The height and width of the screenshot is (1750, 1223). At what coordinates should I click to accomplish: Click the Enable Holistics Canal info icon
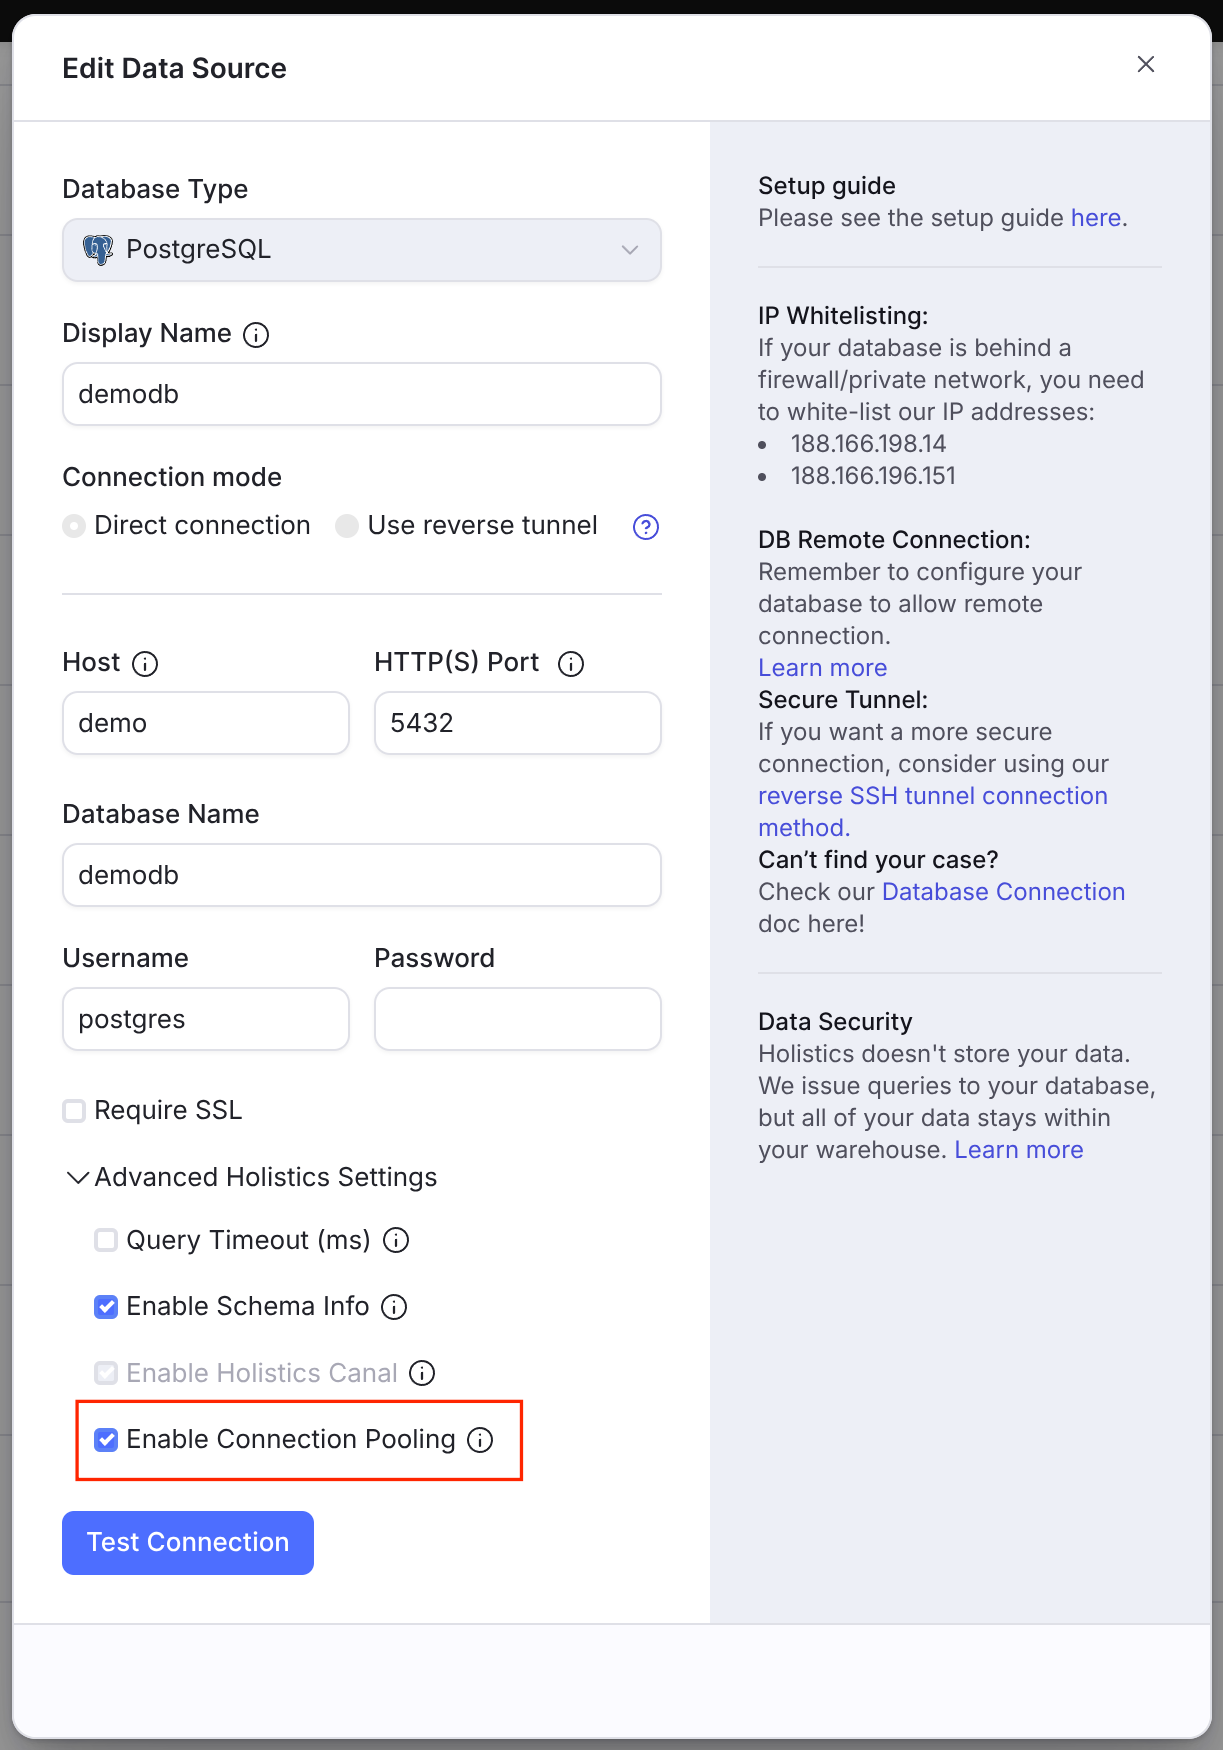pyautogui.click(x=422, y=1374)
